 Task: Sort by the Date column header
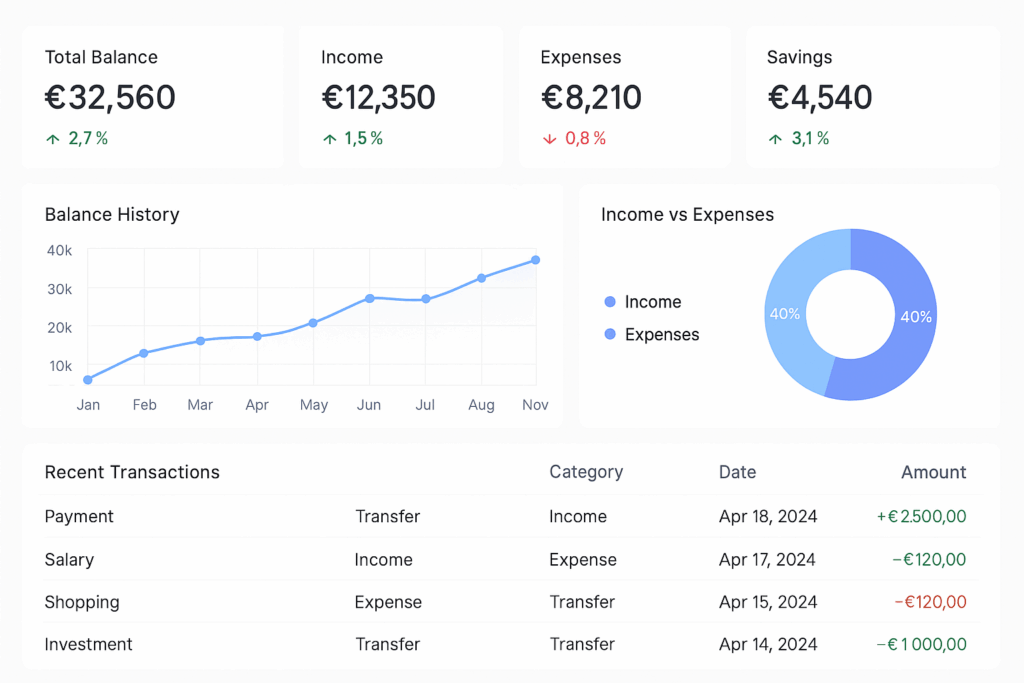click(737, 472)
